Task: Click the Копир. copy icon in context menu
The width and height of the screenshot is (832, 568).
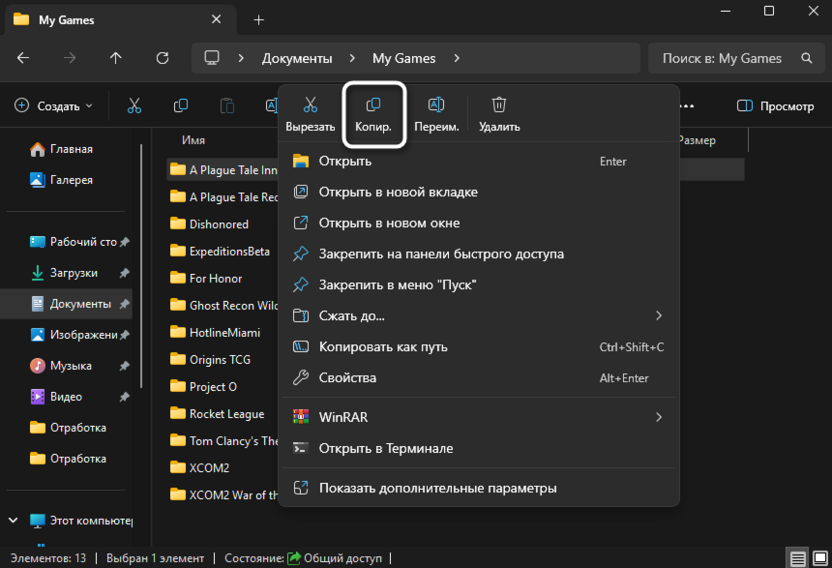Action: pyautogui.click(x=373, y=105)
